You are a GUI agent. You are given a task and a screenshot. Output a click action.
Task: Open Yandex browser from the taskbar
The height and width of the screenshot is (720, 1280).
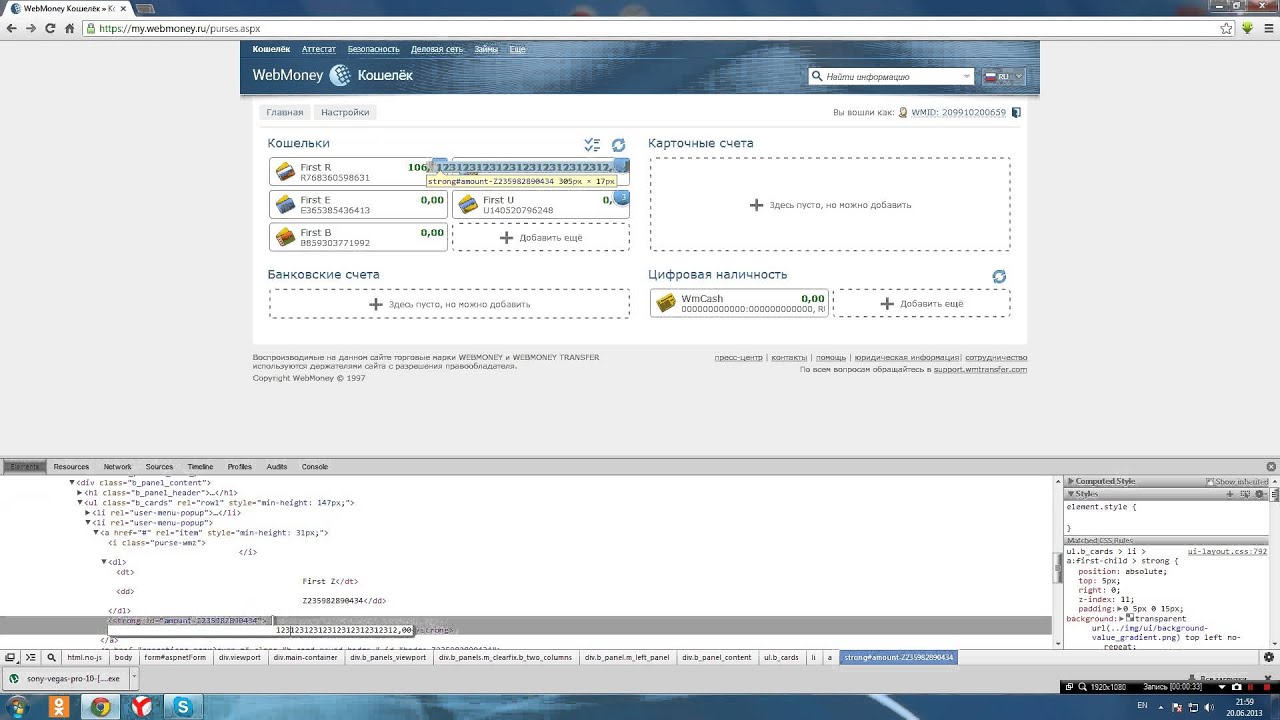[140, 707]
